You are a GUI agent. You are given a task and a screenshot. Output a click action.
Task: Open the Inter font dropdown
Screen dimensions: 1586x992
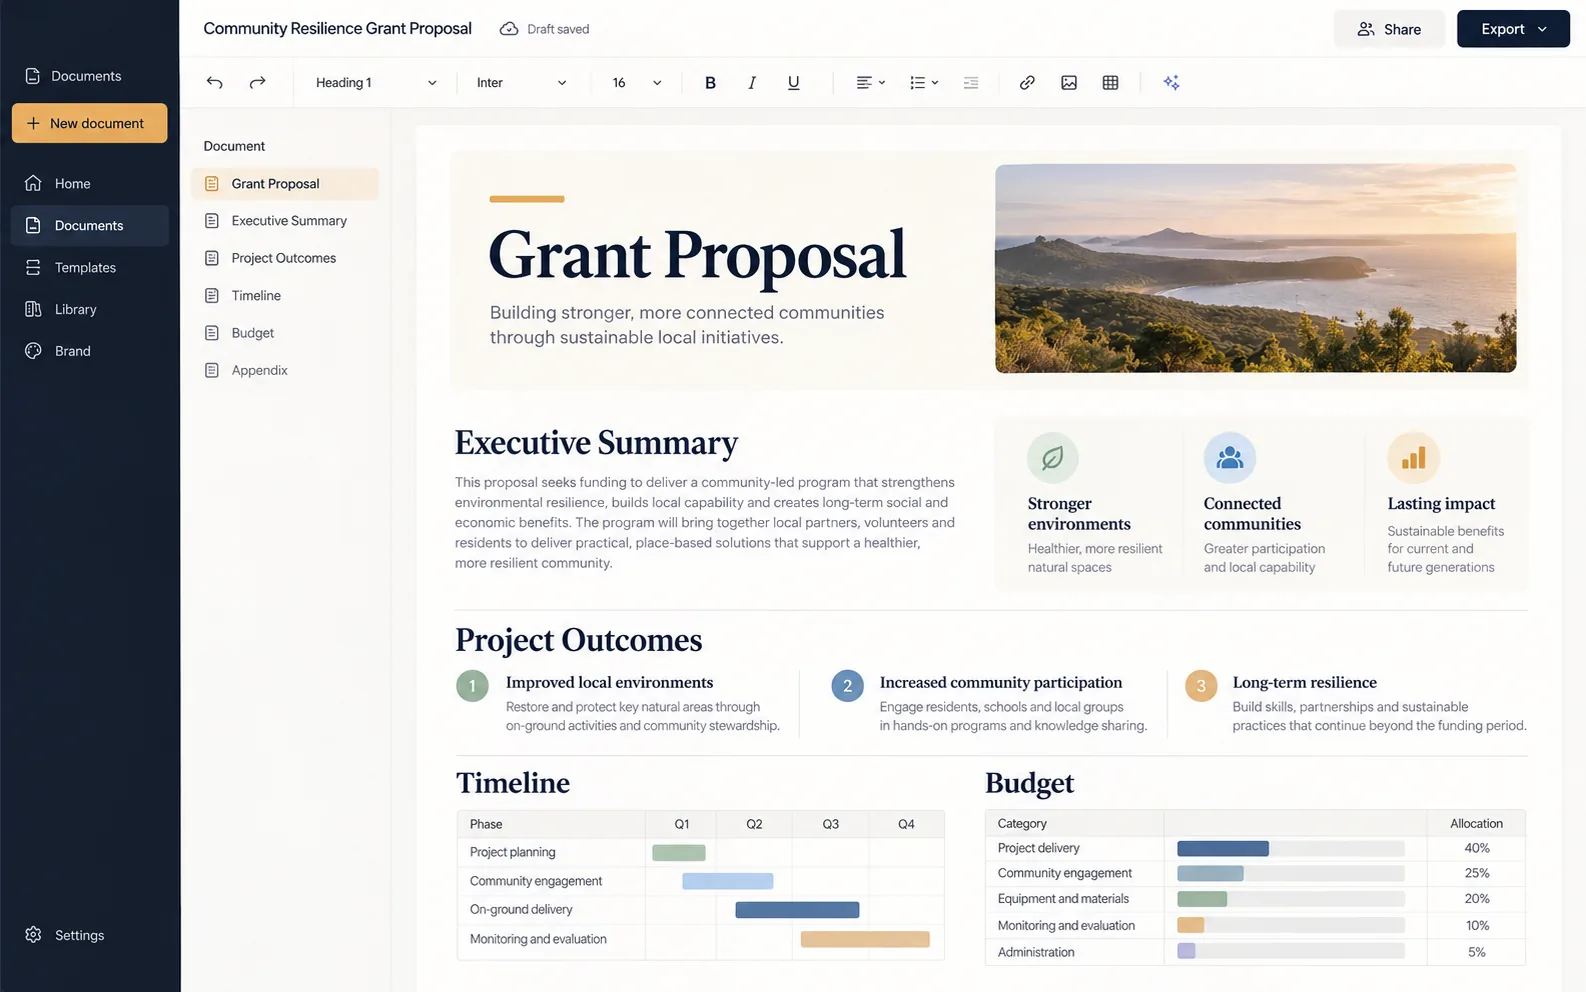pyautogui.click(x=521, y=83)
